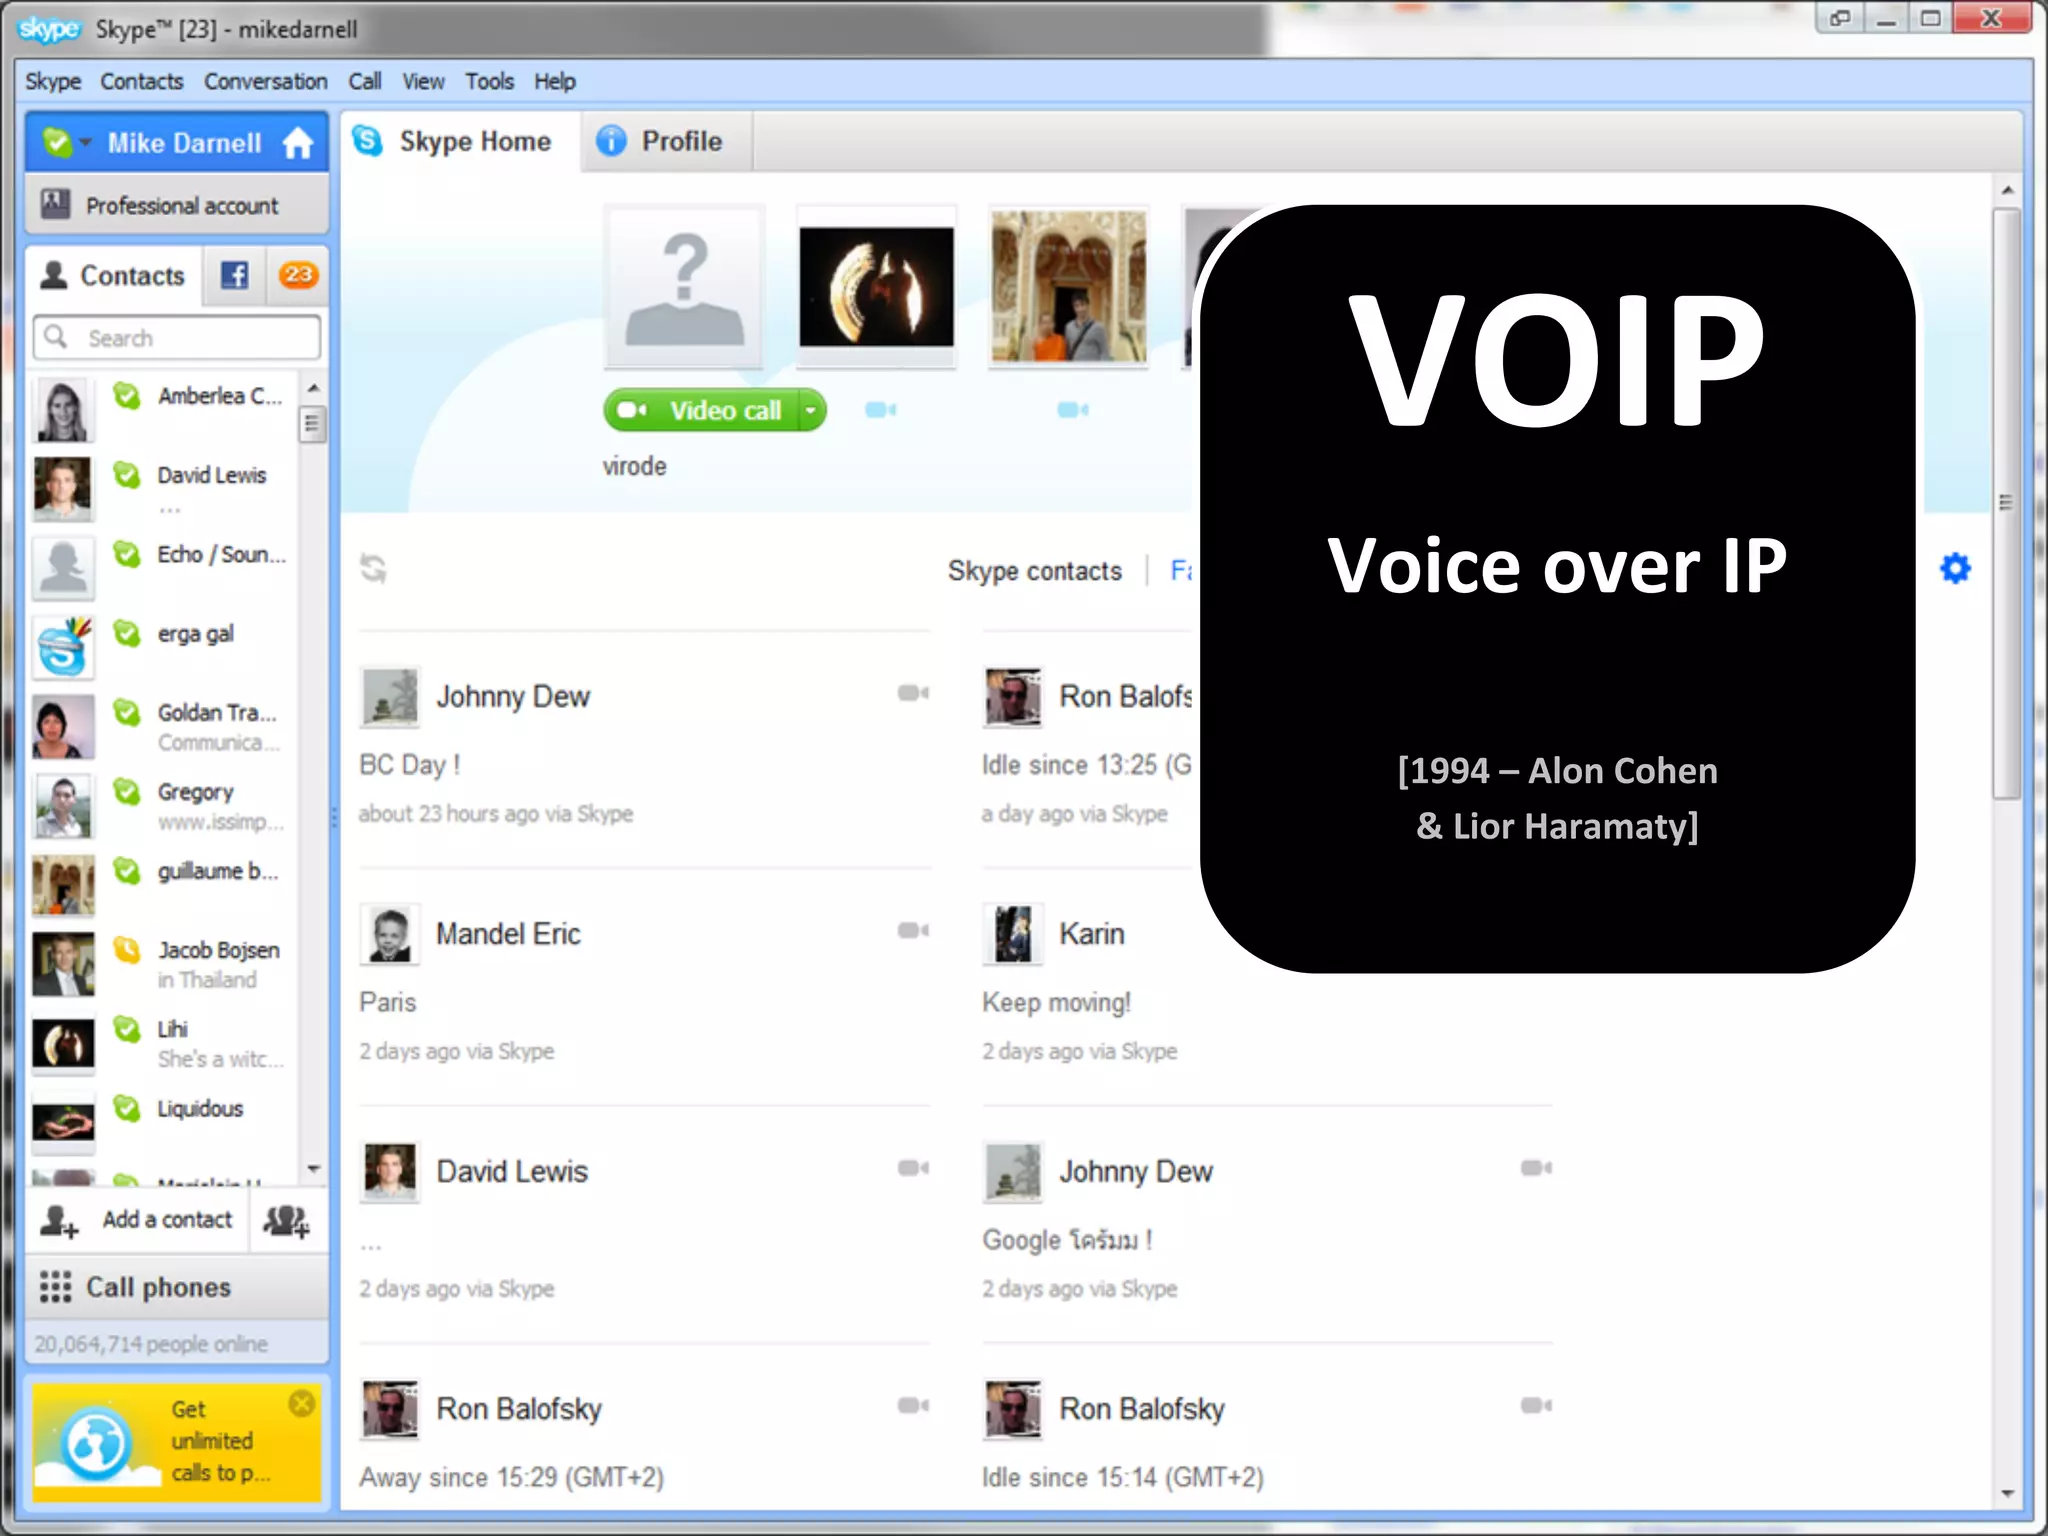This screenshot has width=2048, height=1536.
Task: Click green Video call button for virode
Action: click(x=701, y=410)
